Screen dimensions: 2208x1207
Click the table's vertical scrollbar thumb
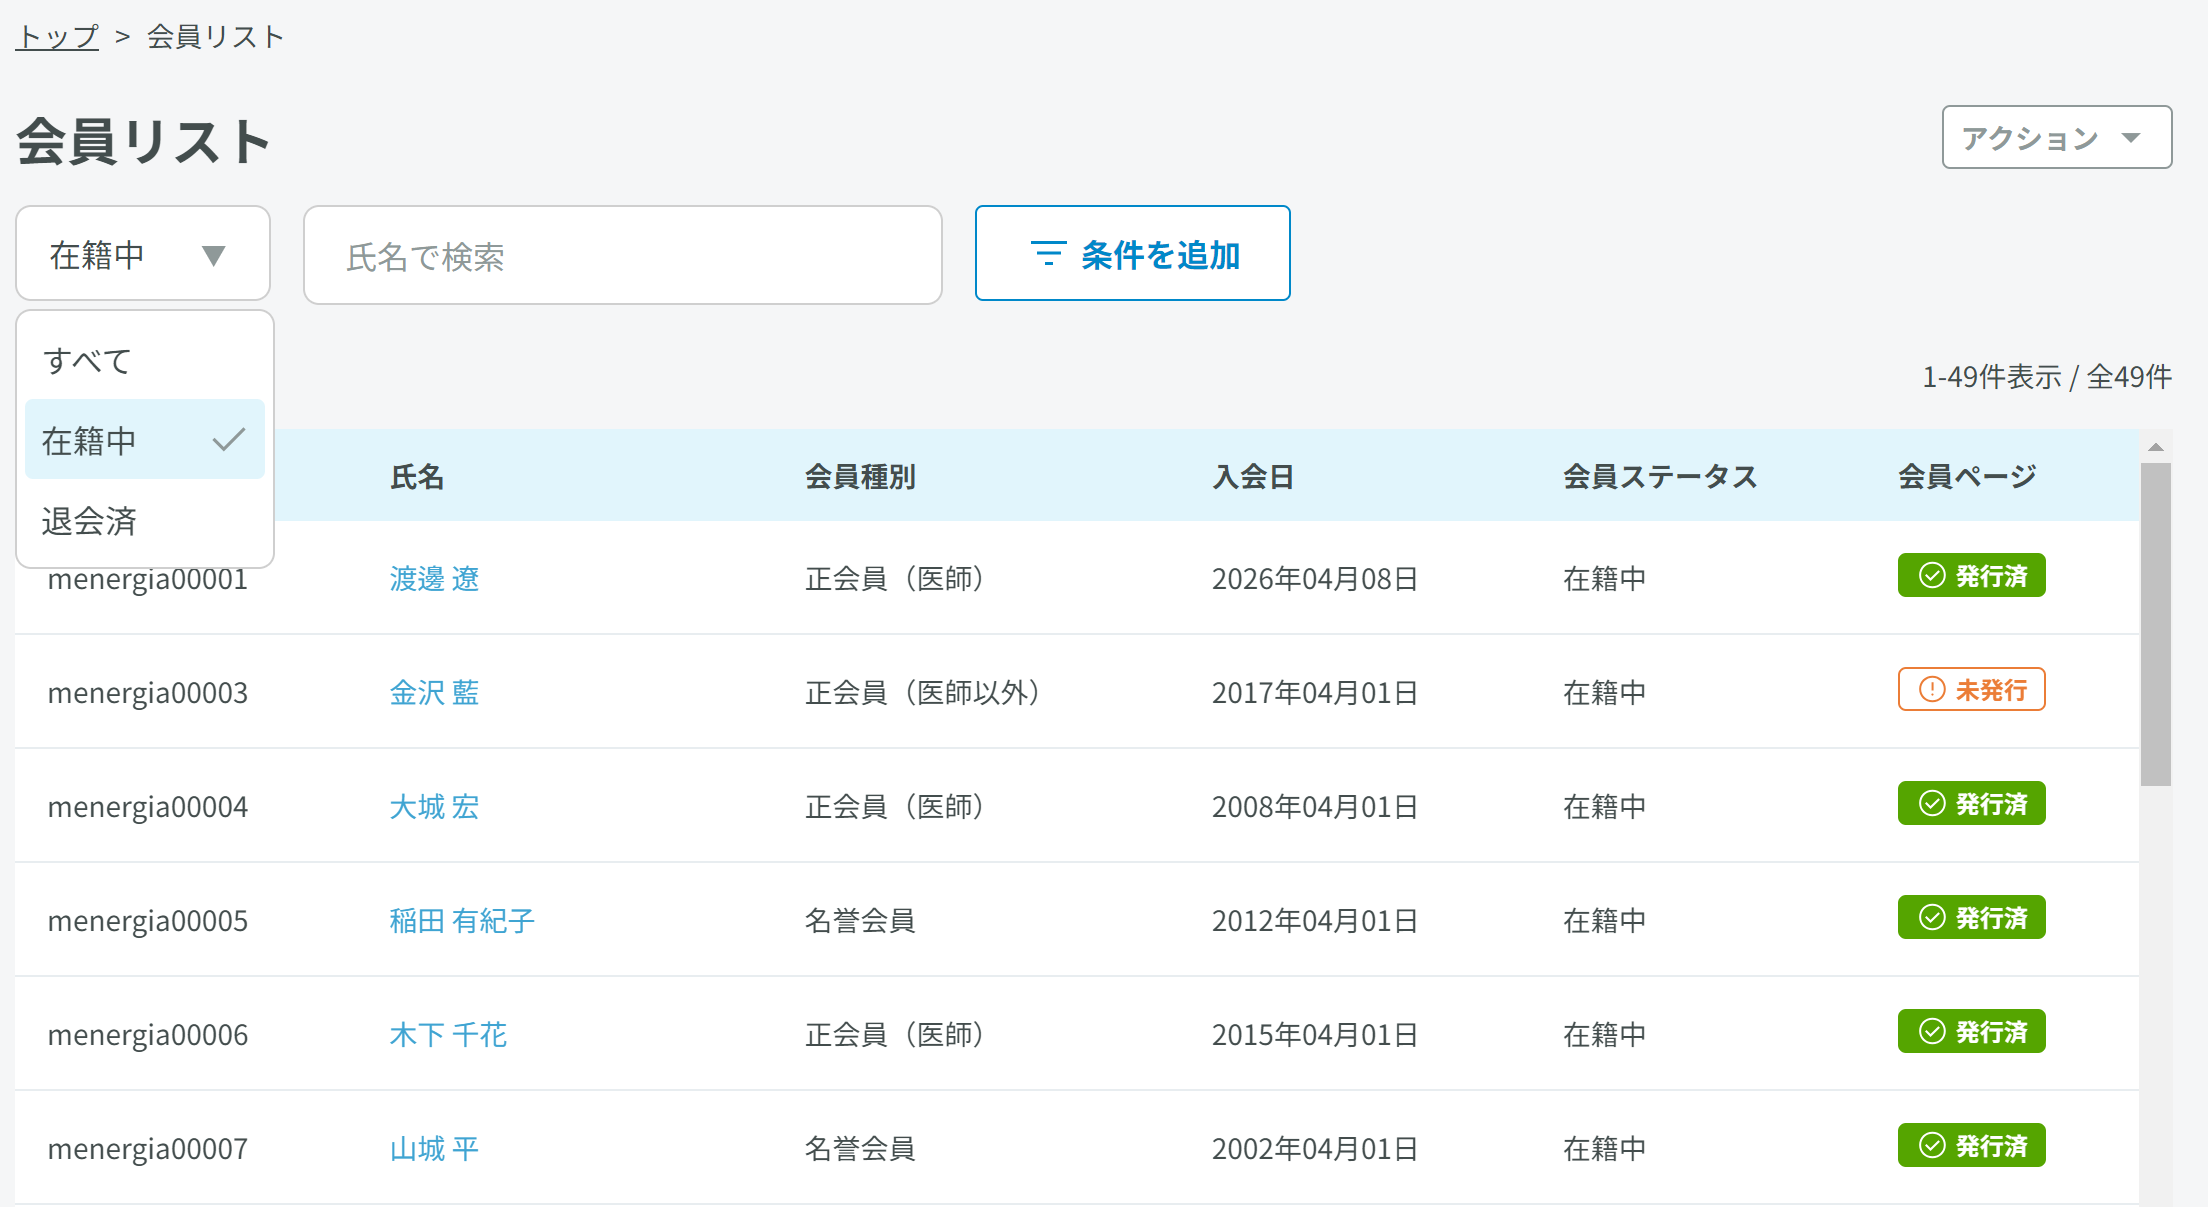pyautogui.click(x=2155, y=624)
